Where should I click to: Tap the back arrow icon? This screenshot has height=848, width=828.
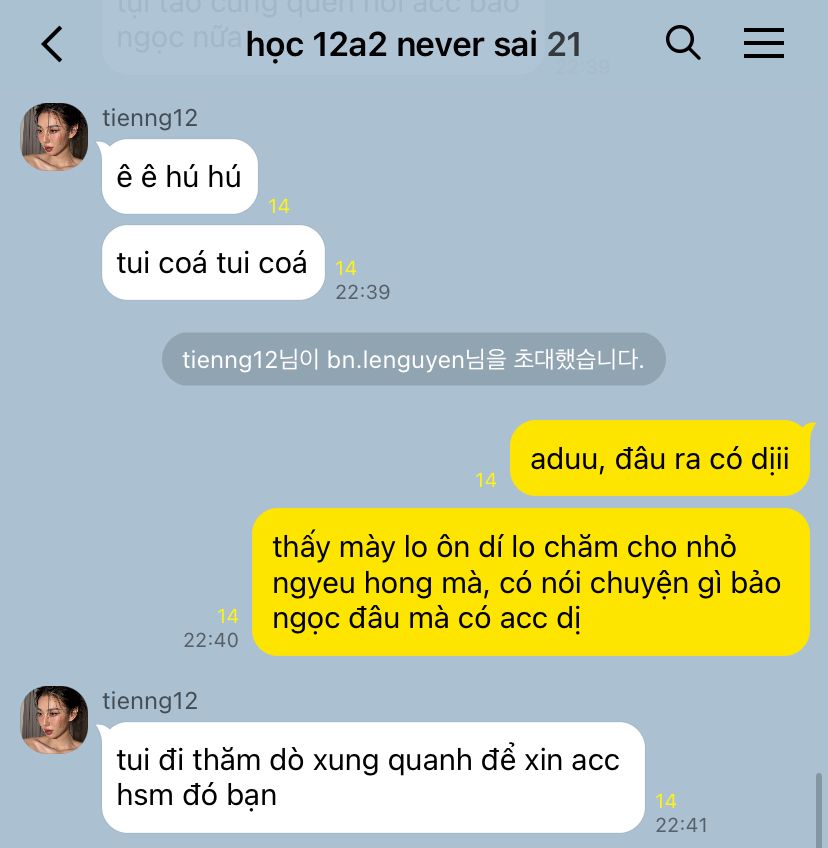tap(52, 44)
